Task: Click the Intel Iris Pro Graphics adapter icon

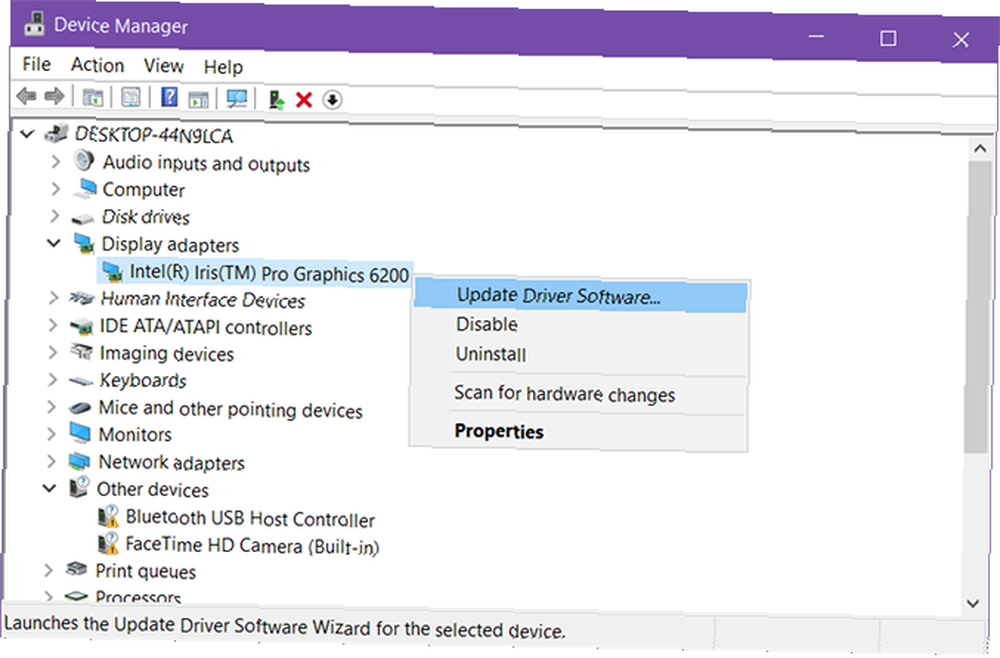Action: pyautogui.click(x=112, y=272)
